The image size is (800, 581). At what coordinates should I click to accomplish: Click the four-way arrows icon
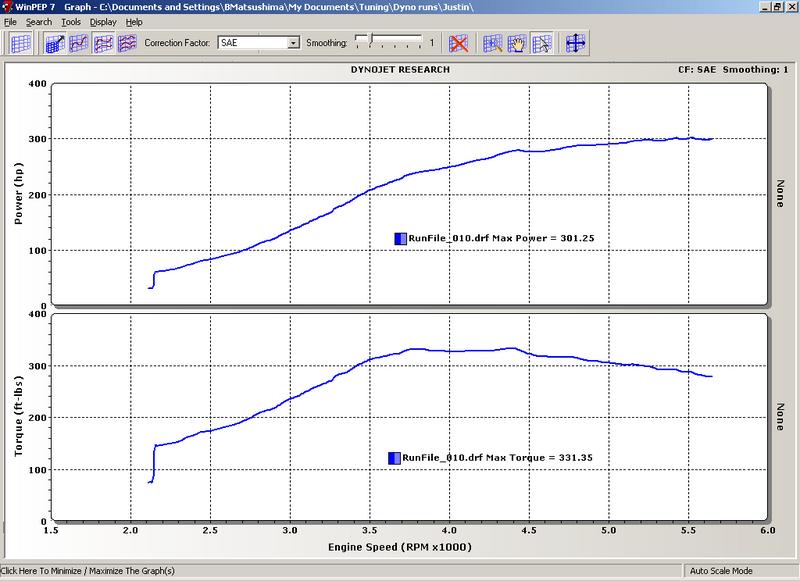pyautogui.click(x=576, y=43)
